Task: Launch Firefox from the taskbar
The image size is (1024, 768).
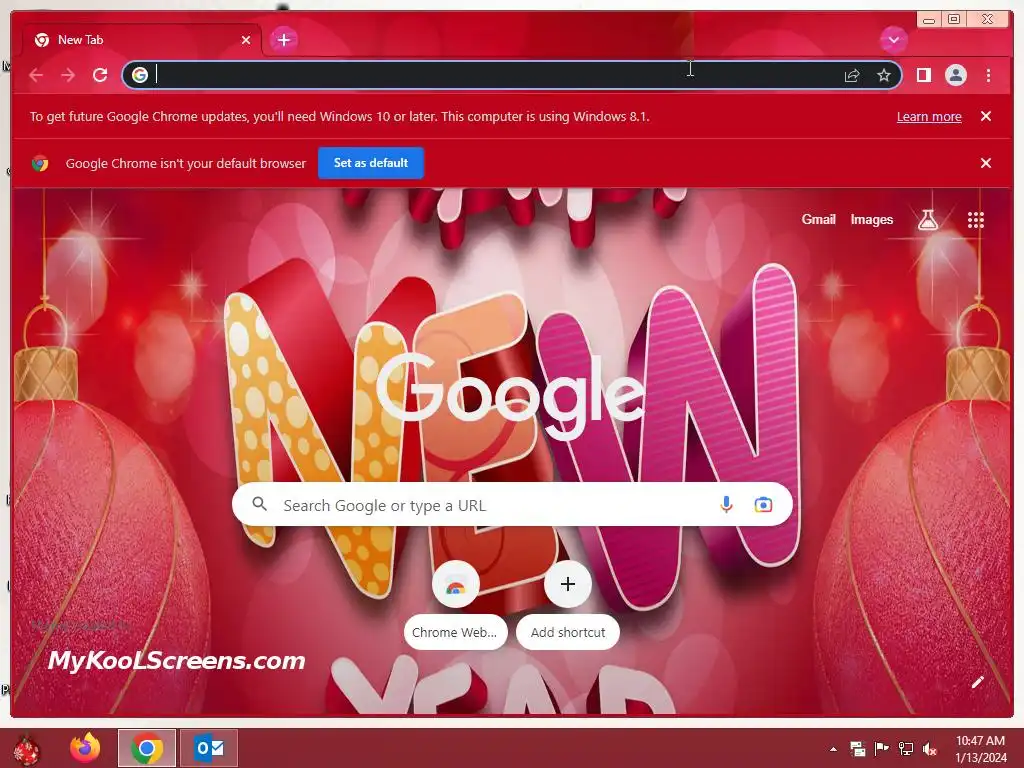Action: point(86,748)
